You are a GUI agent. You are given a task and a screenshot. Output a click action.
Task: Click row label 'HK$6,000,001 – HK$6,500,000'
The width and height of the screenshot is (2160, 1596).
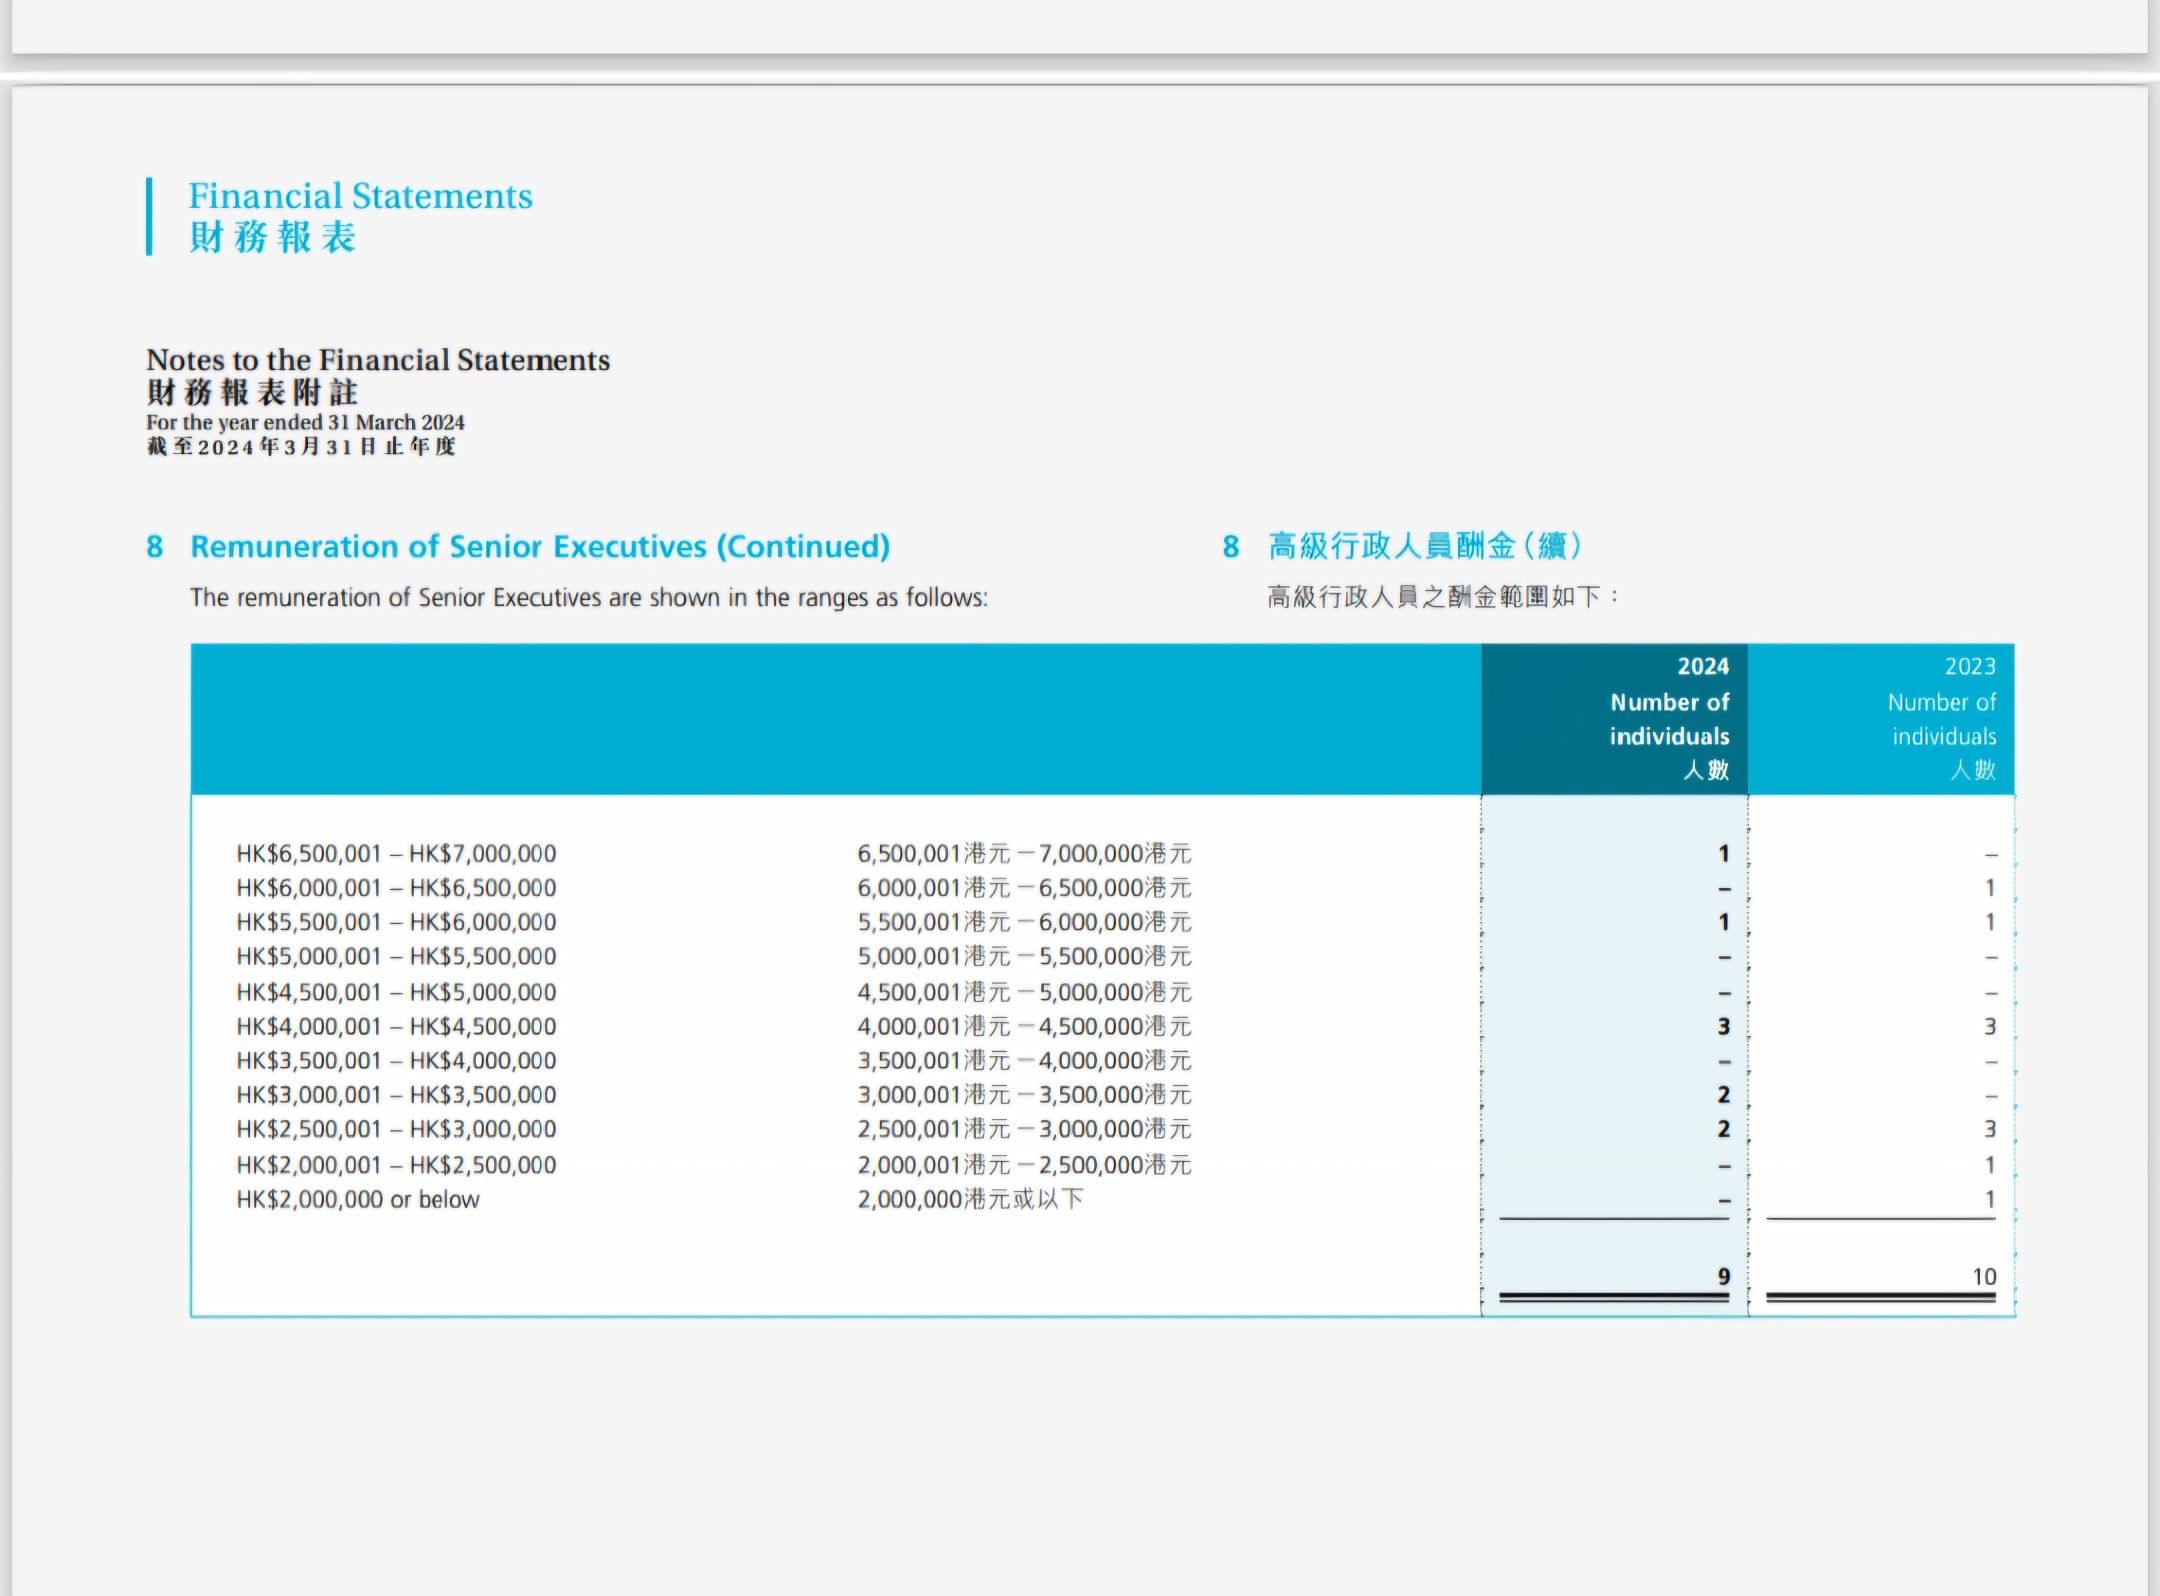[396, 888]
